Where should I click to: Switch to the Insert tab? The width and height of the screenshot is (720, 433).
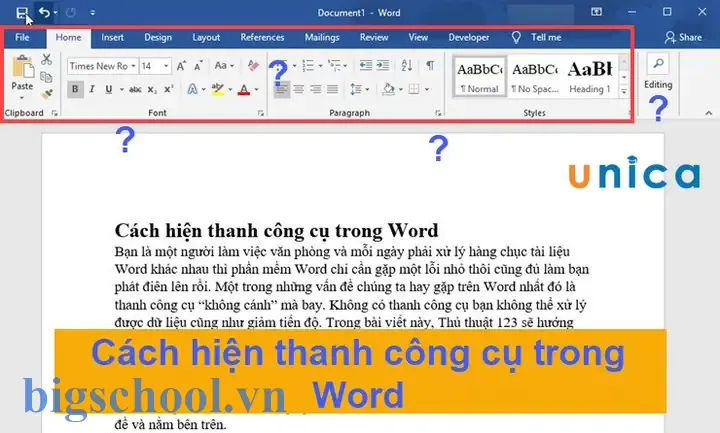[x=112, y=38]
